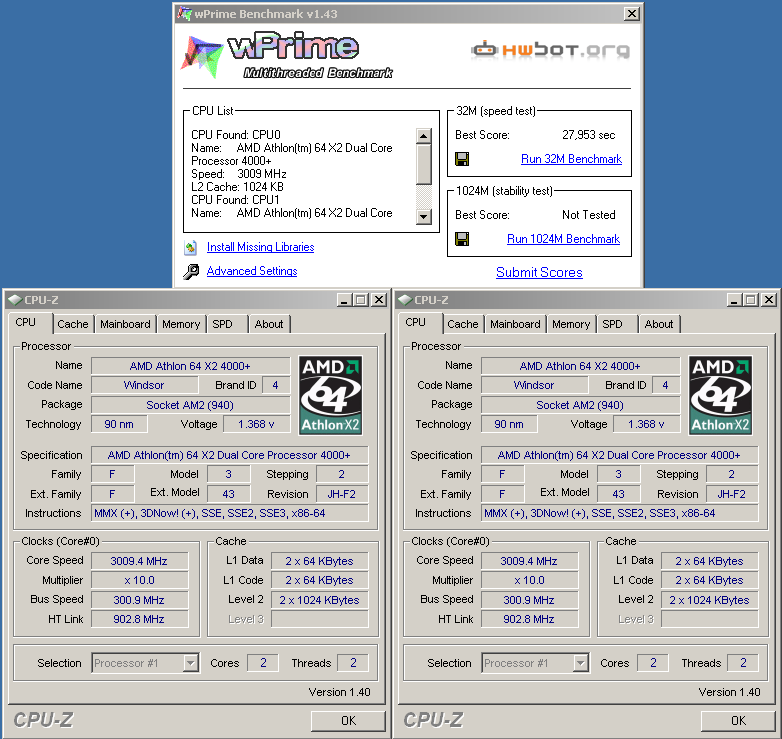Close the wPrime Benchmark window

click(x=631, y=14)
